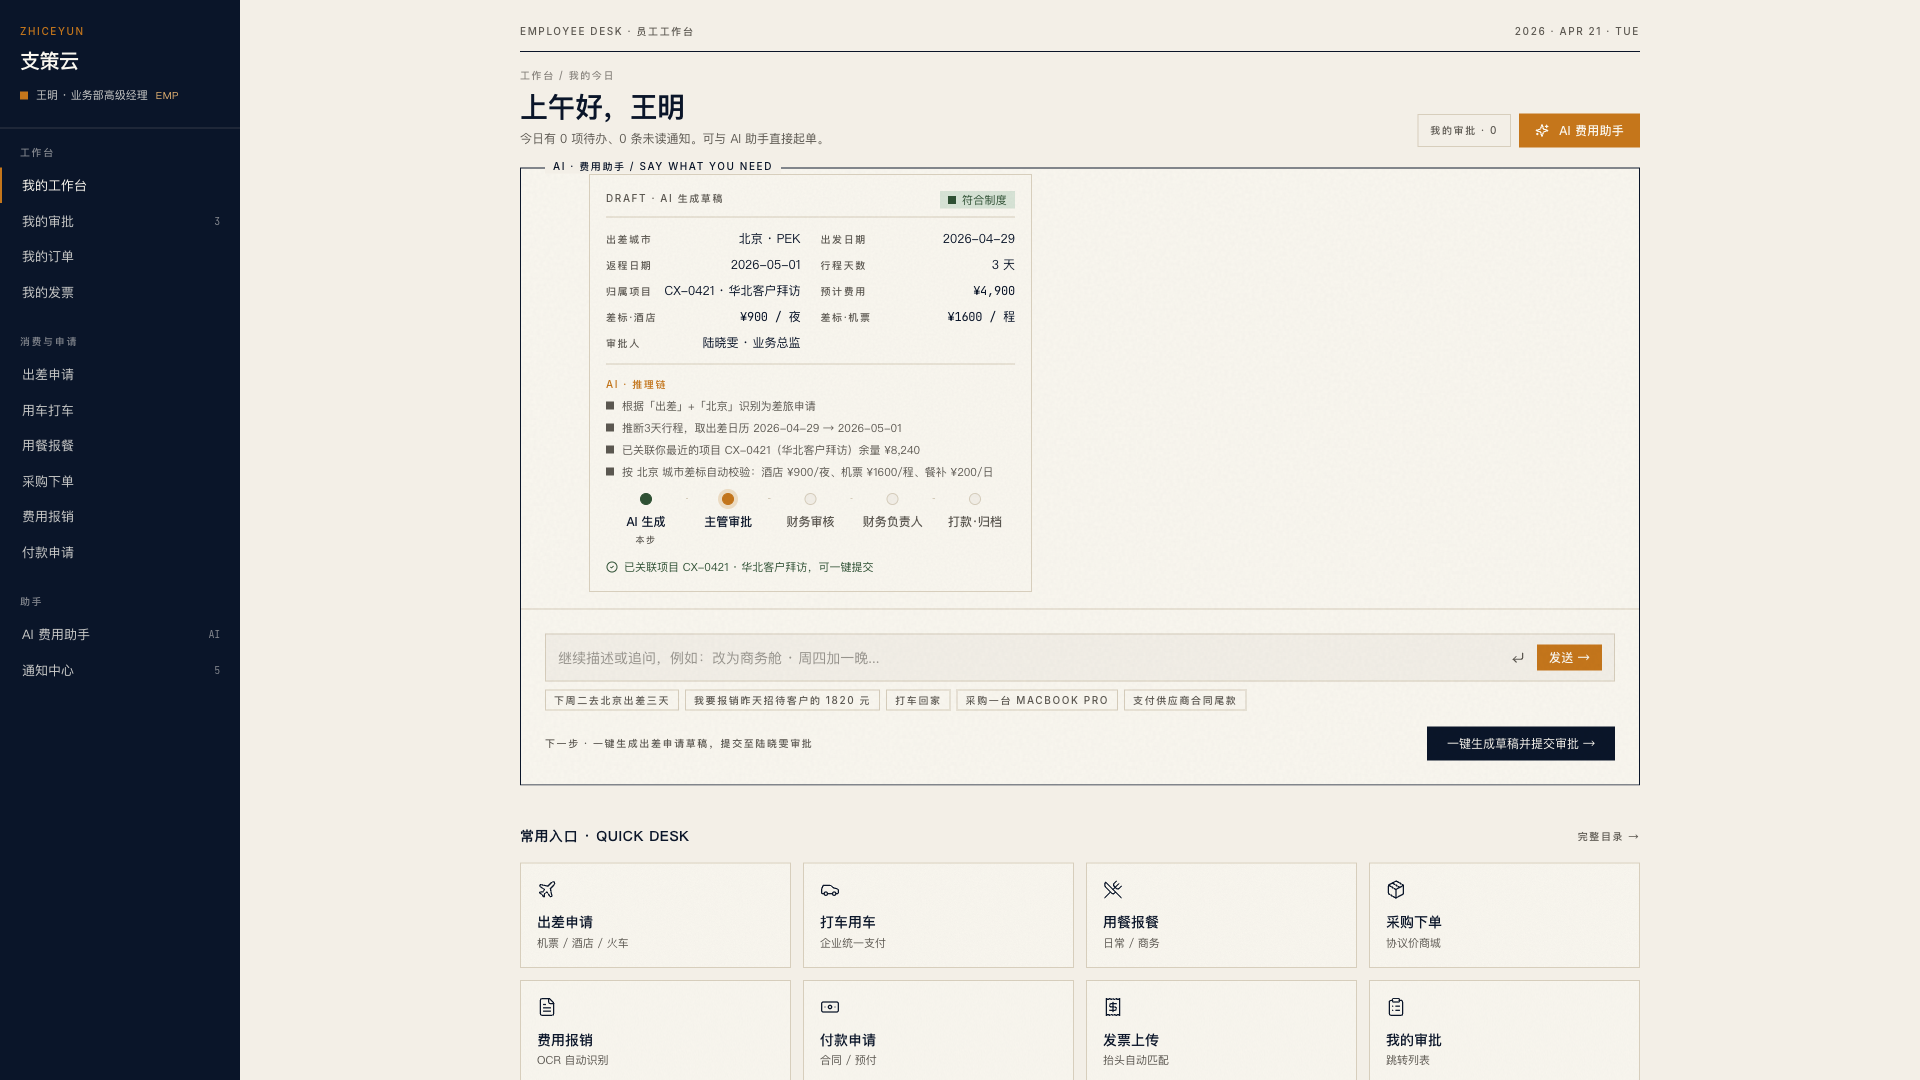Image resolution: width=1920 pixels, height=1080 pixels.
Task: Click the utensils icon on 用餐报餐 card
Action: (x=1112, y=889)
